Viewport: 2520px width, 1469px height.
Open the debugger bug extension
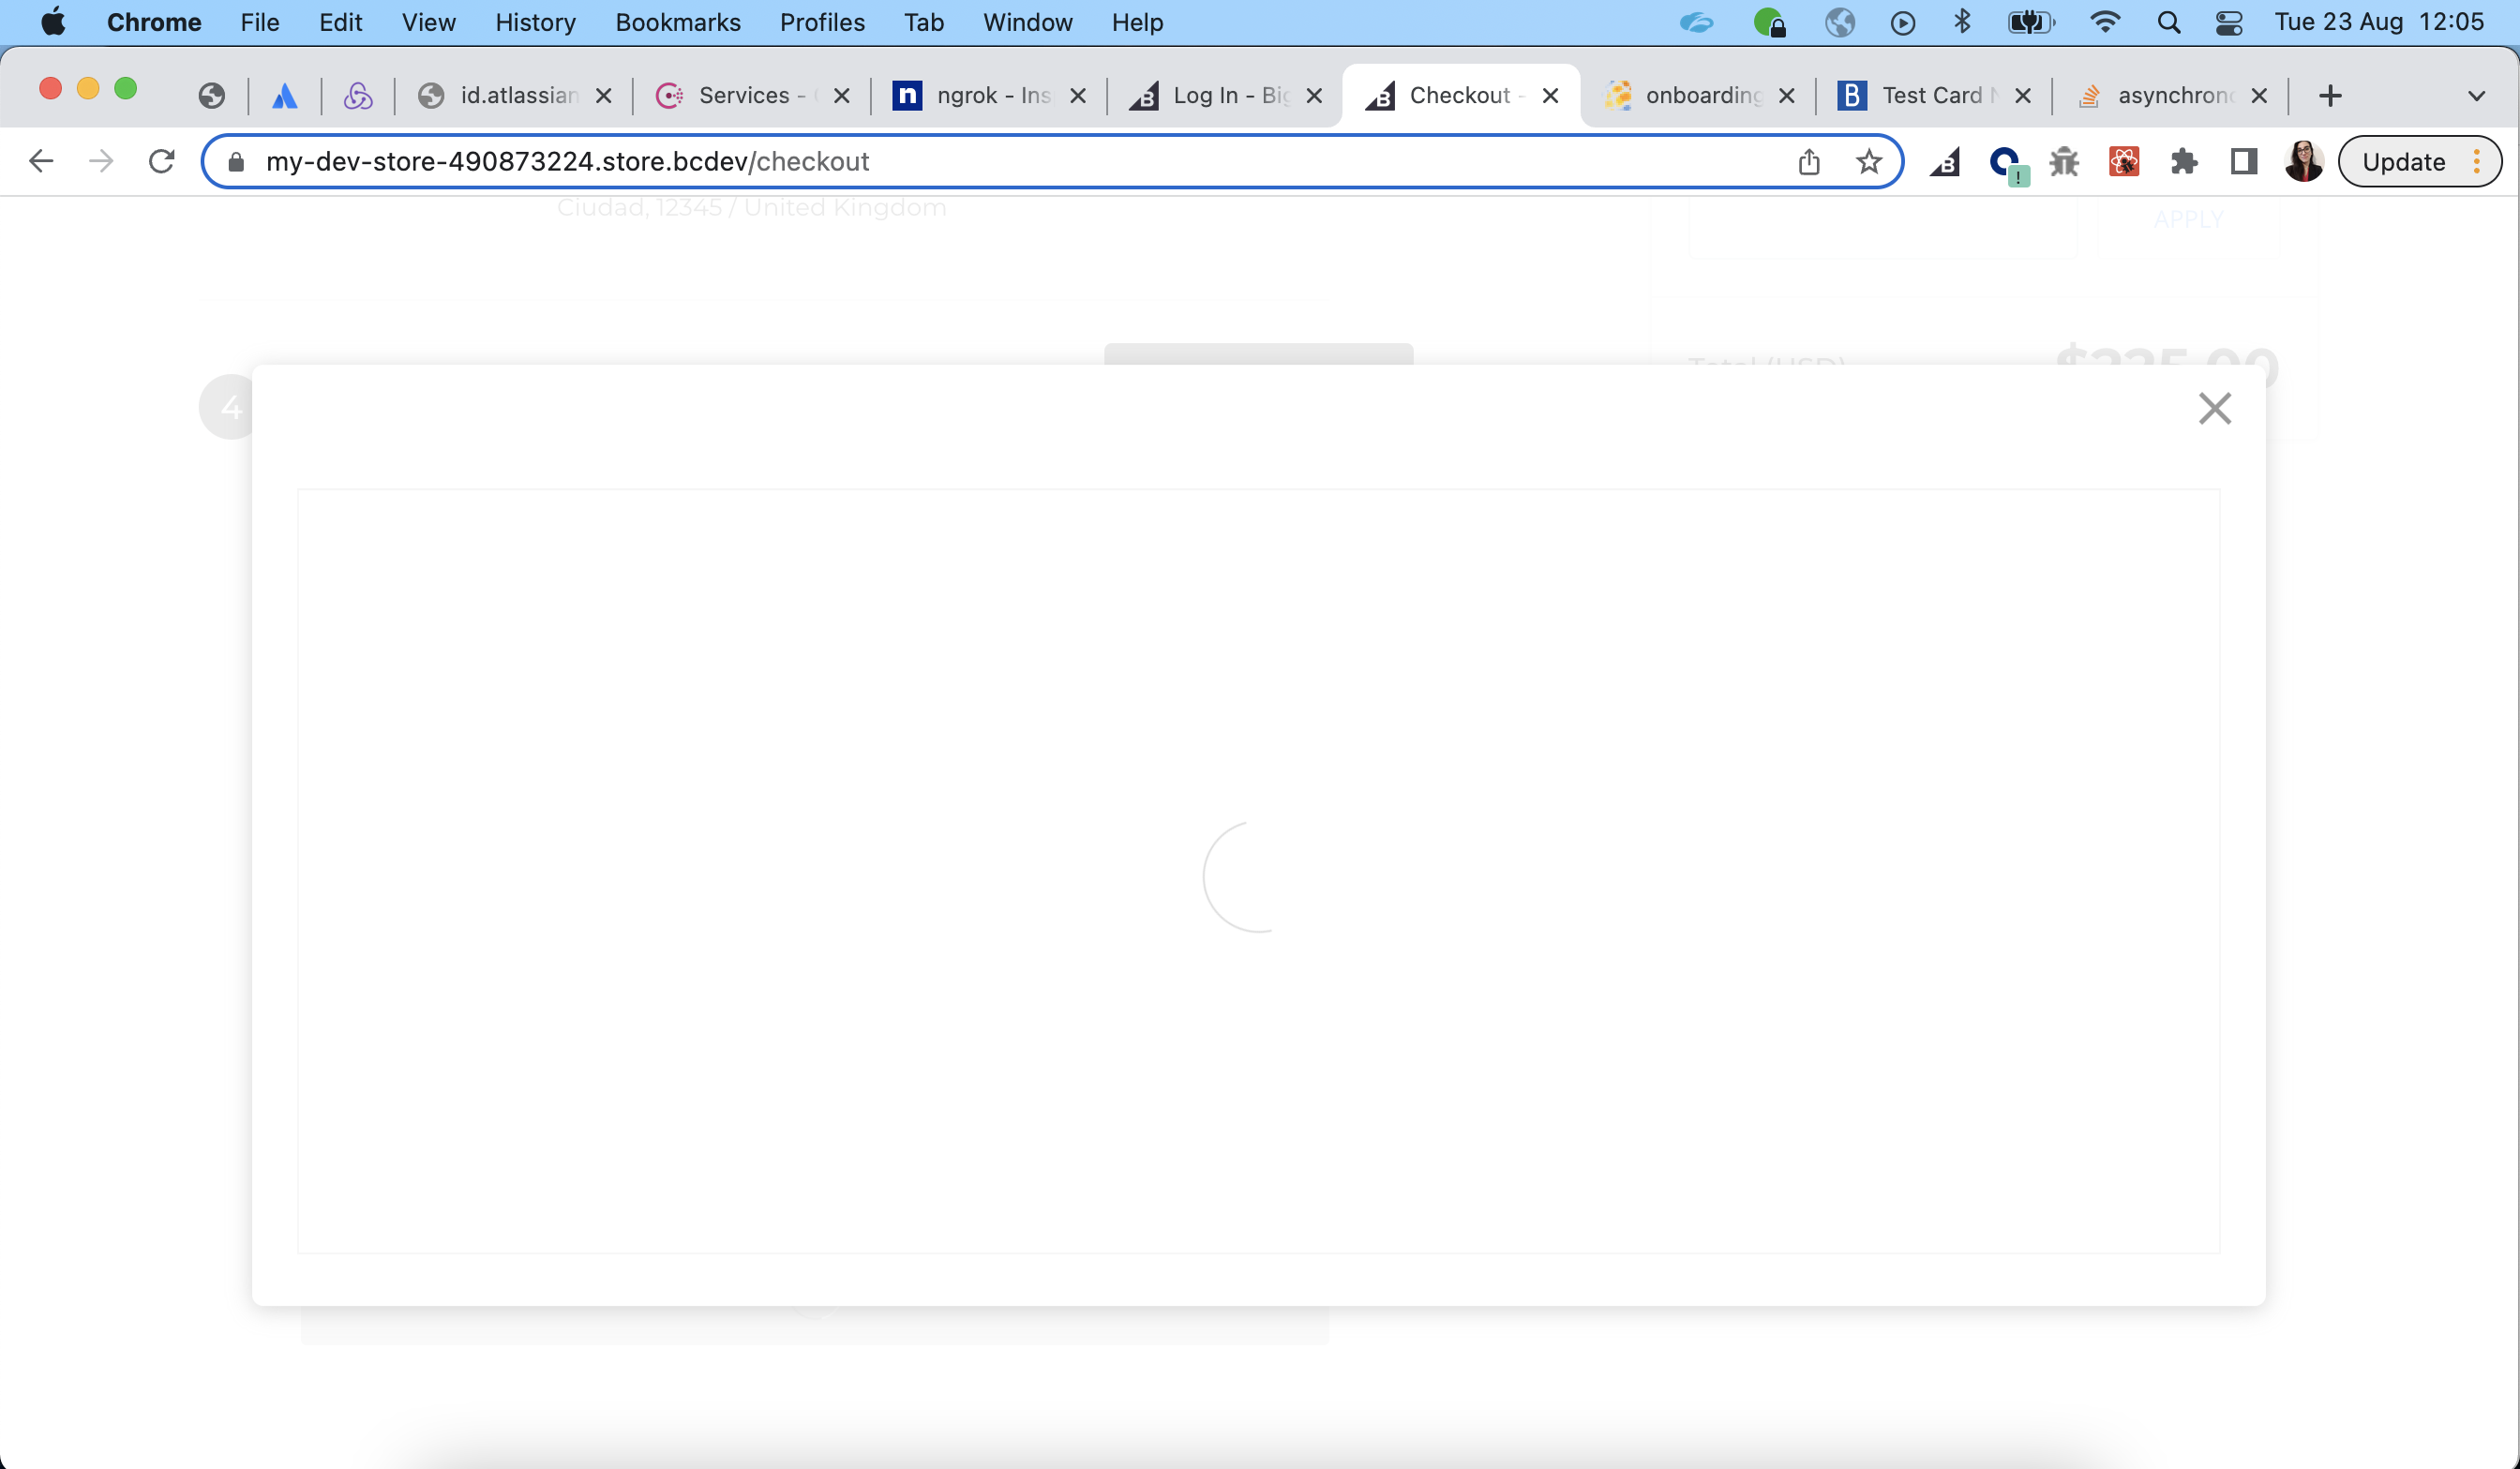tap(2064, 161)
